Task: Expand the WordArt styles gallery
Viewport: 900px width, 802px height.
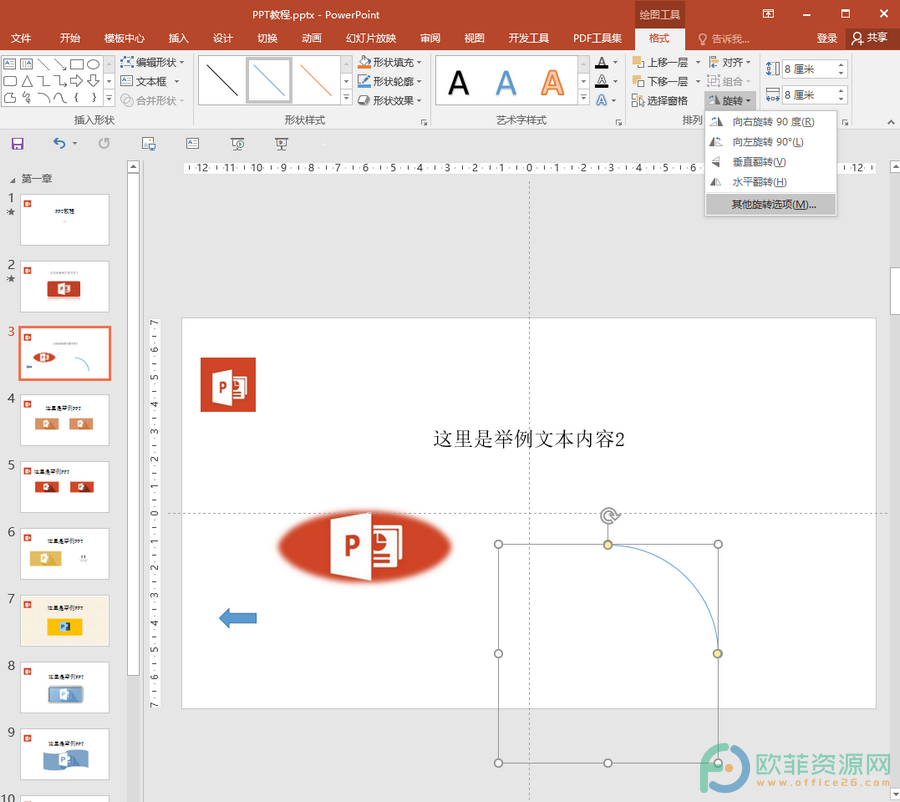Action: click(584, 98)
